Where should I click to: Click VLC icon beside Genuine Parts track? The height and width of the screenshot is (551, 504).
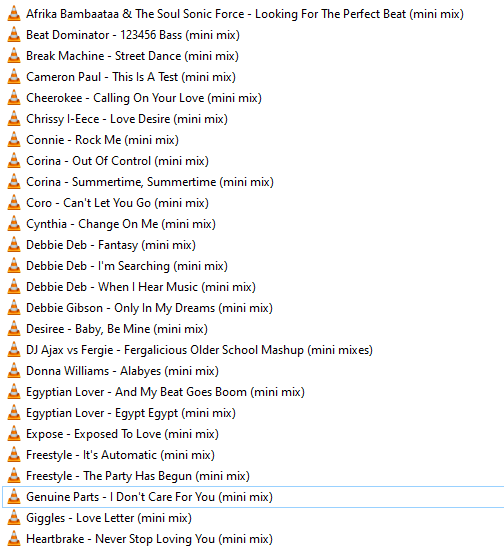[14, 497]
